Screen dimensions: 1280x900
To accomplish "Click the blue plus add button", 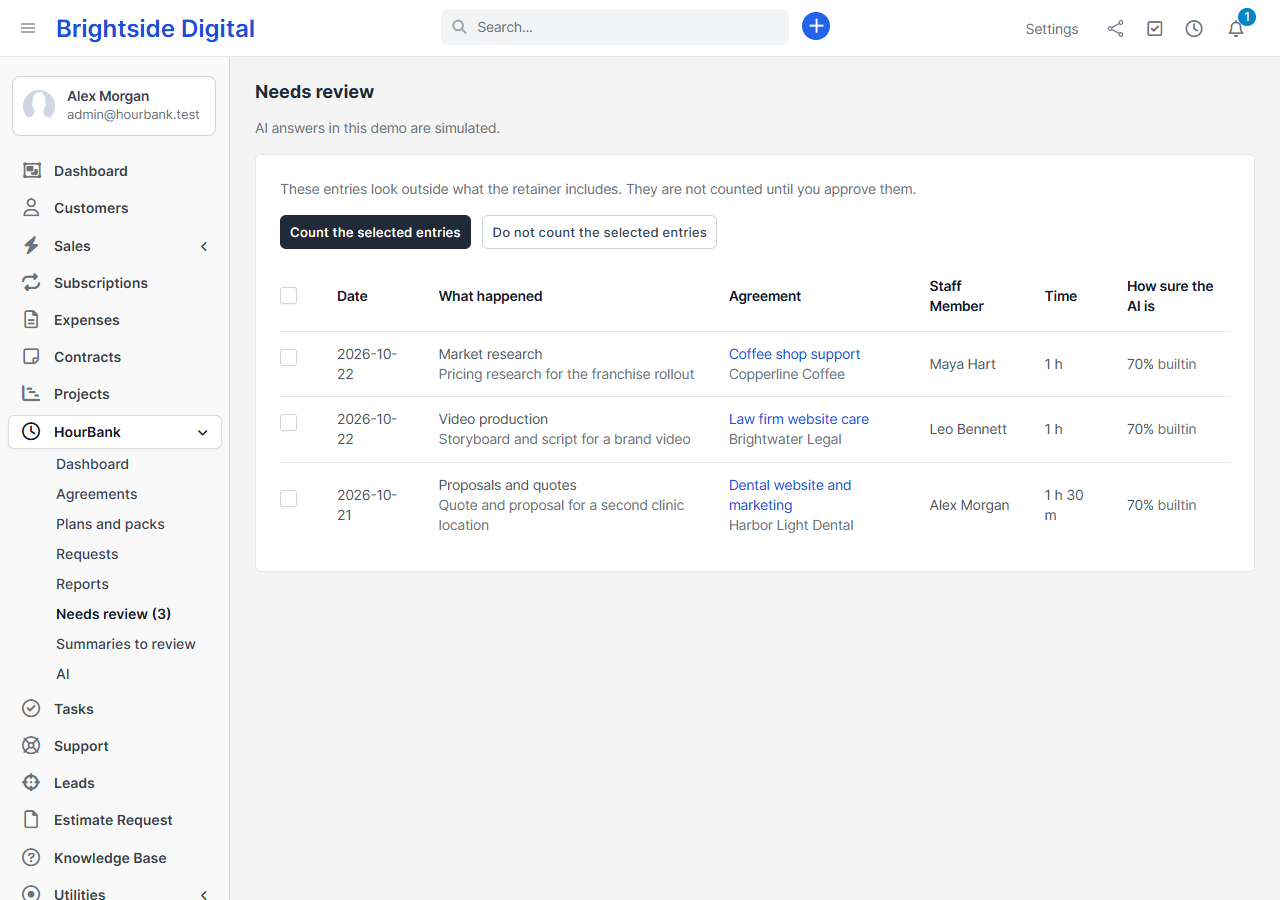I will coord(816,26).
